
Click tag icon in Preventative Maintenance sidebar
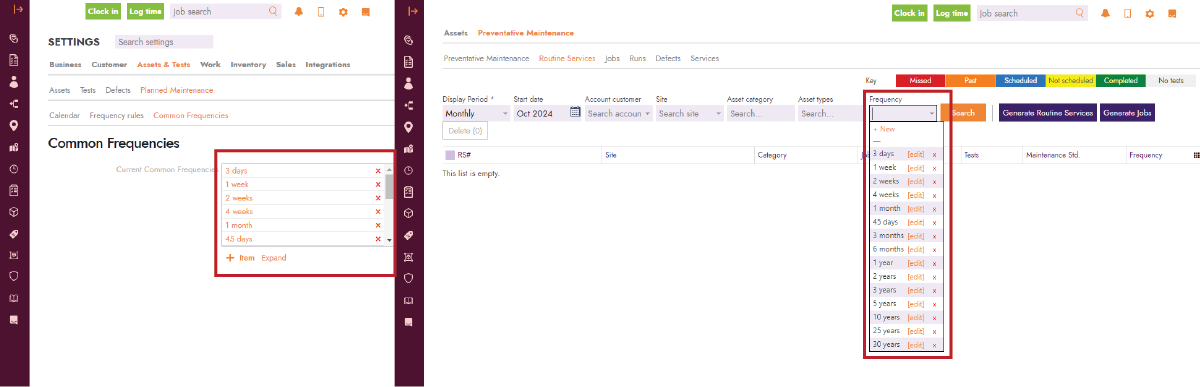[x=408, y=235]
